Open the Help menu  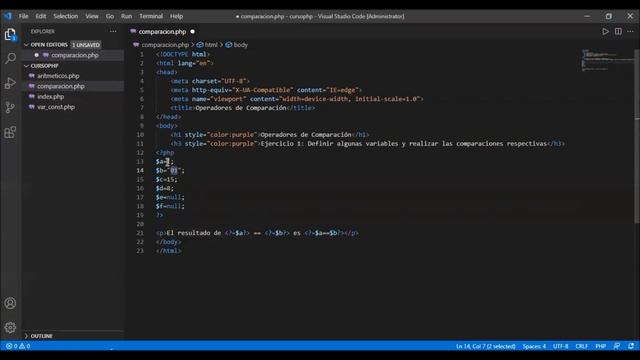click(x=176, y=16)
